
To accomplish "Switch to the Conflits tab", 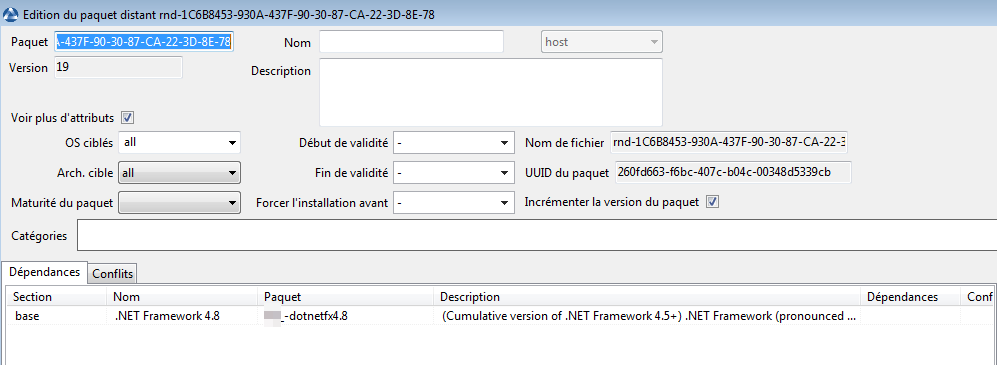I will point(113,274).
